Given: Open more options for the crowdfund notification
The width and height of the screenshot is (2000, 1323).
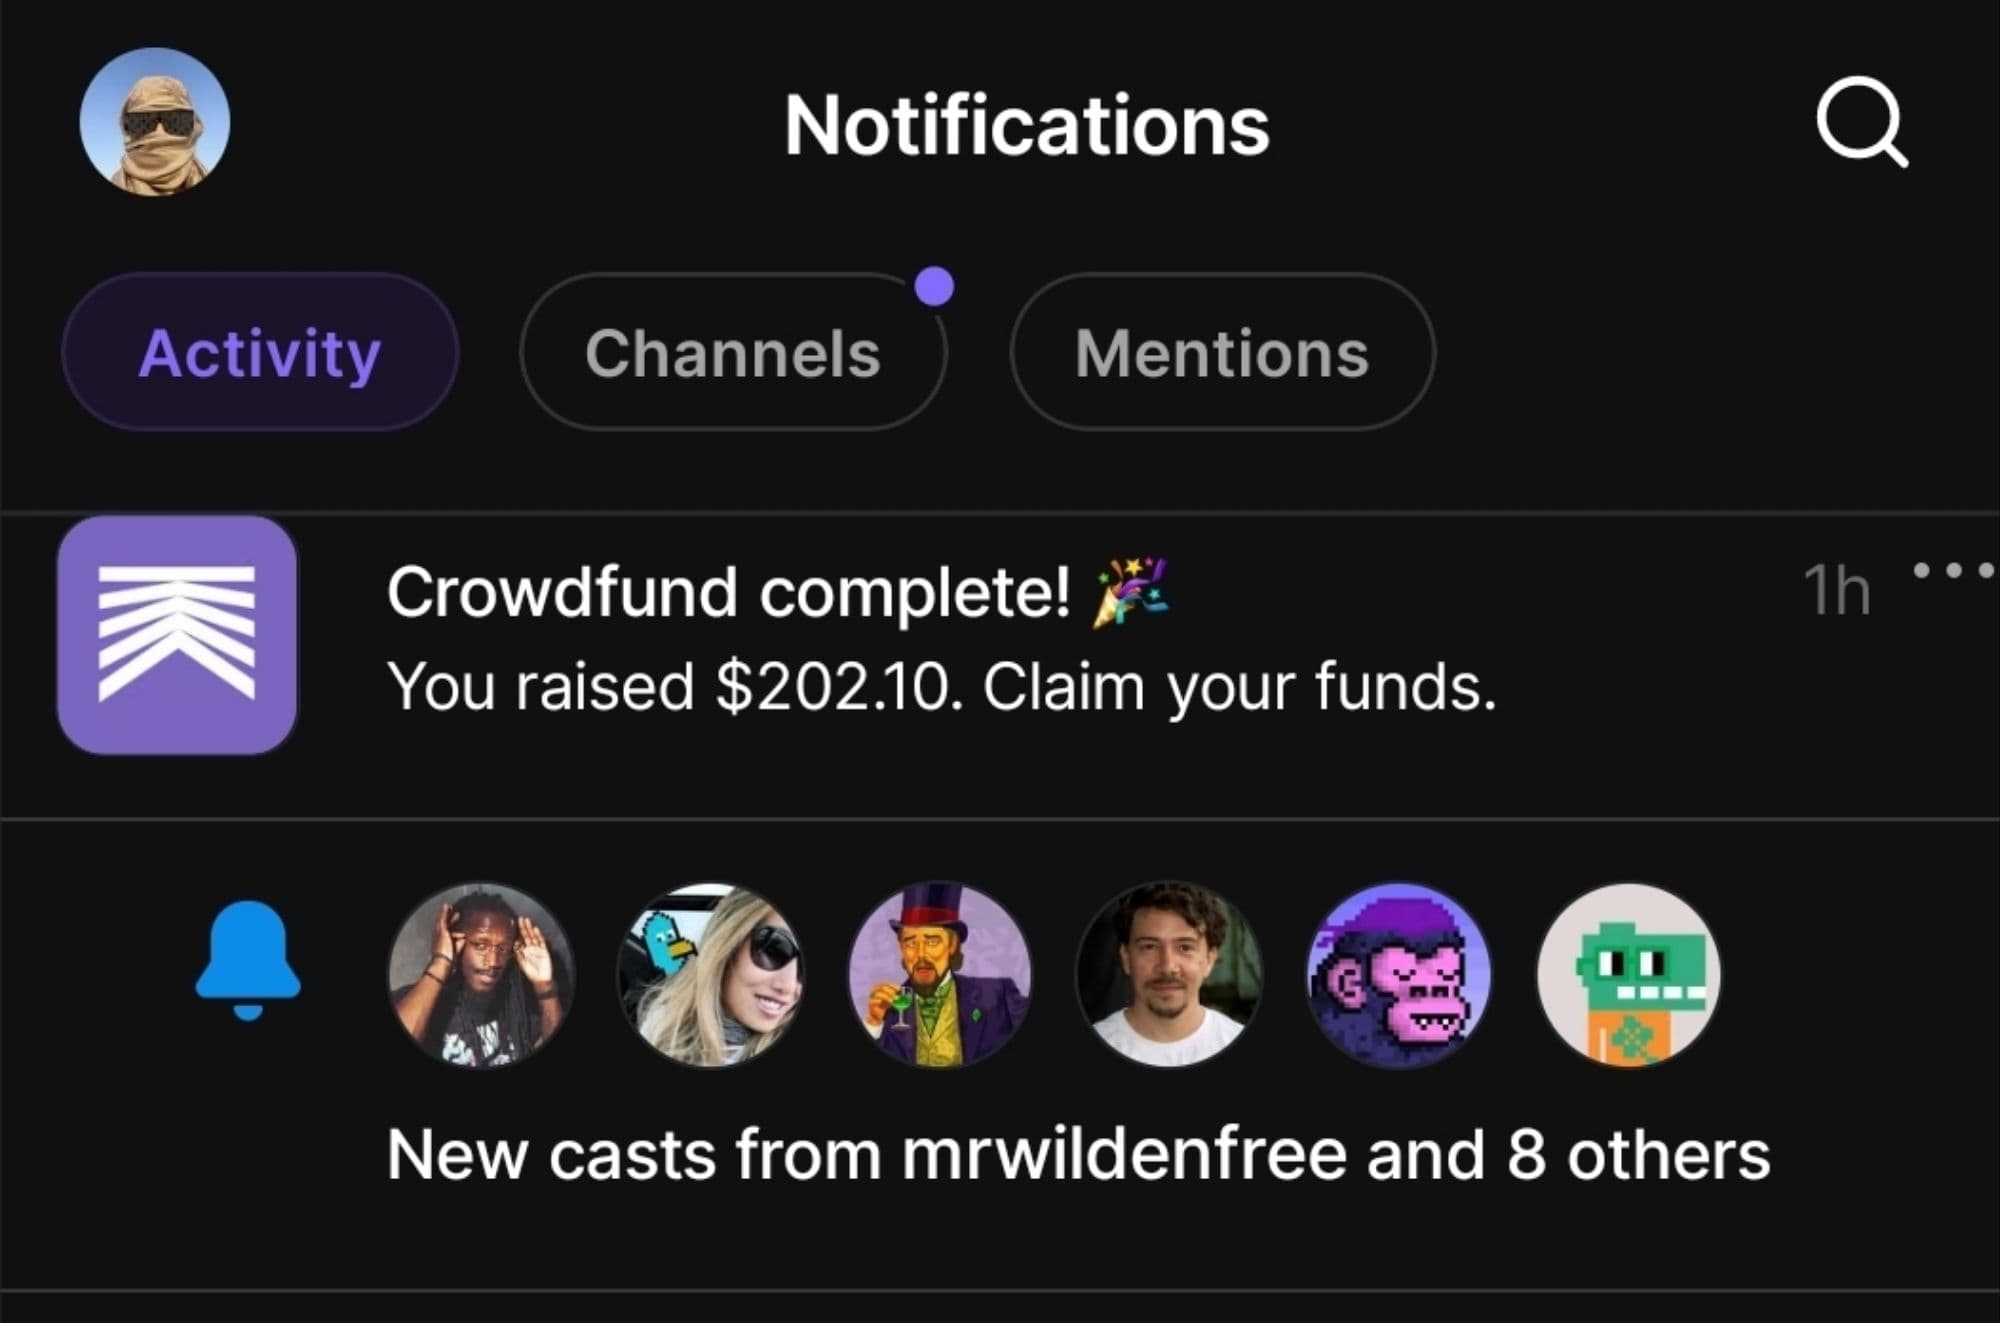Looking at the screenshot, I should [1952, 571].
